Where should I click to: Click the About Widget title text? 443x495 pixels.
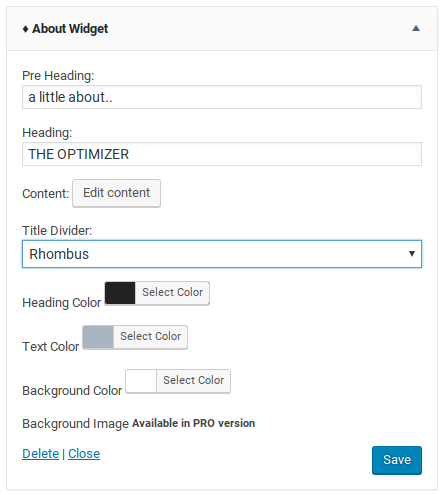click(70, 29)
